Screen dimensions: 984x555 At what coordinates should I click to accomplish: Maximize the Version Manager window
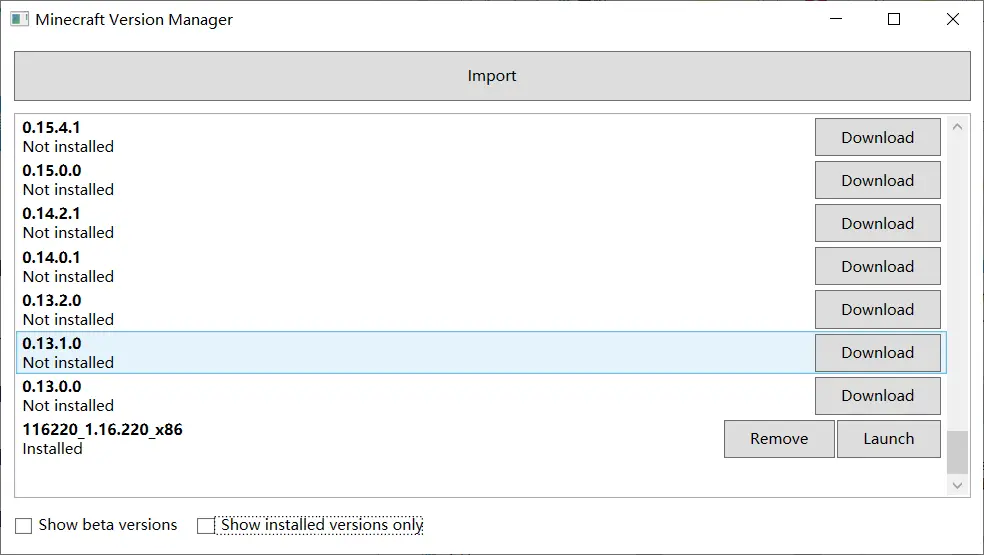894,19
